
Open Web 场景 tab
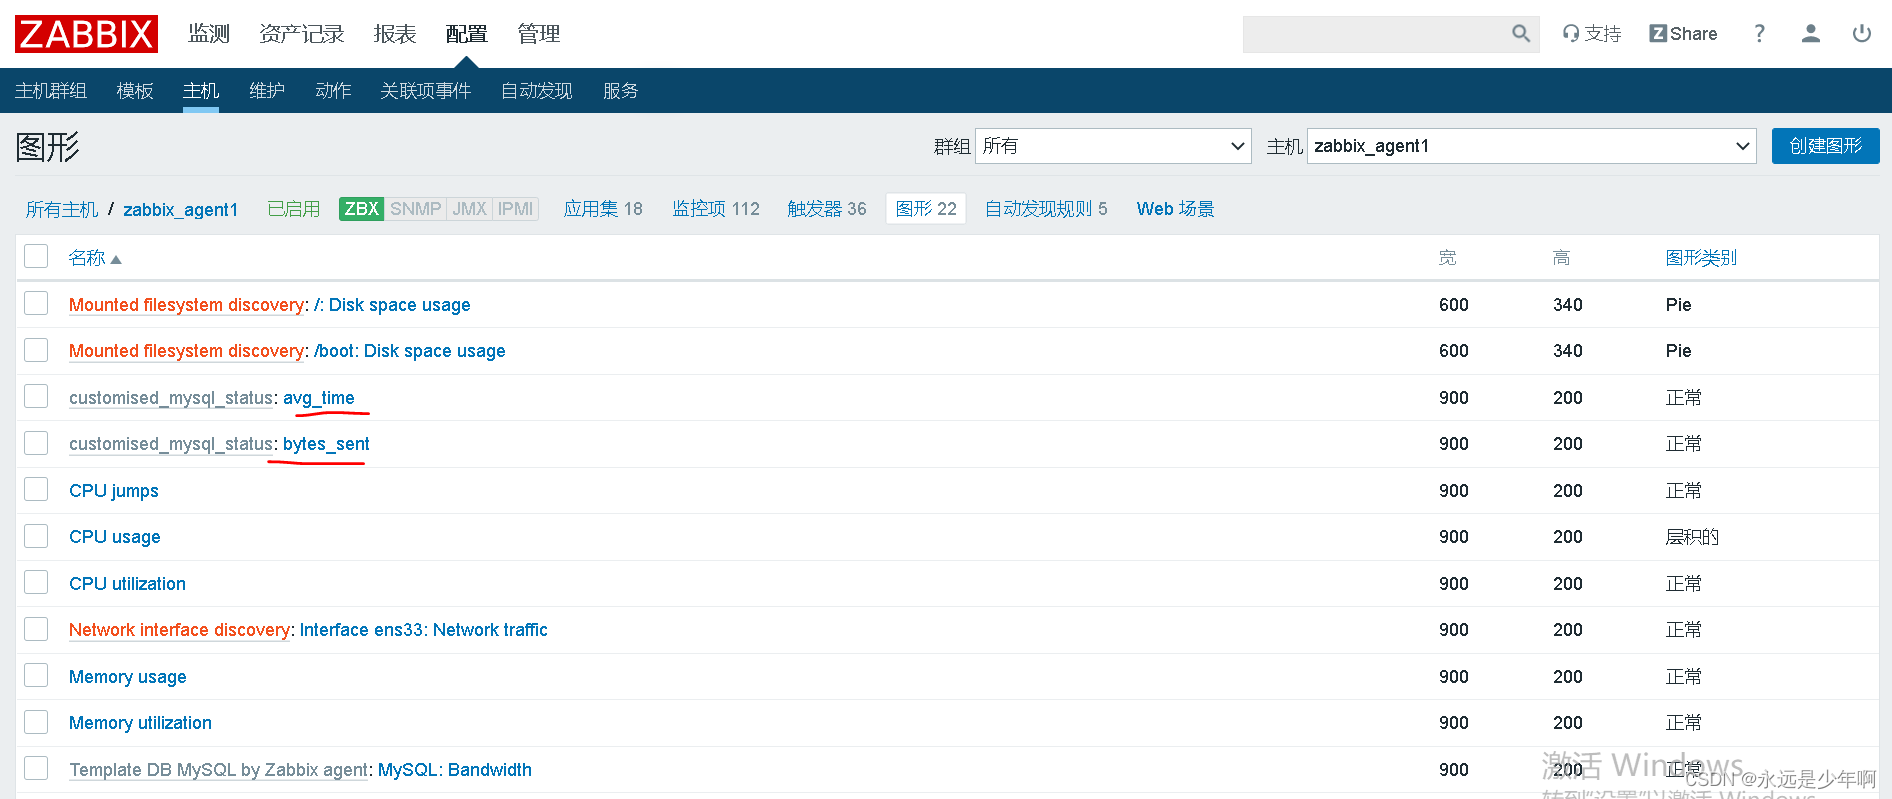(x=1176, y=209)
